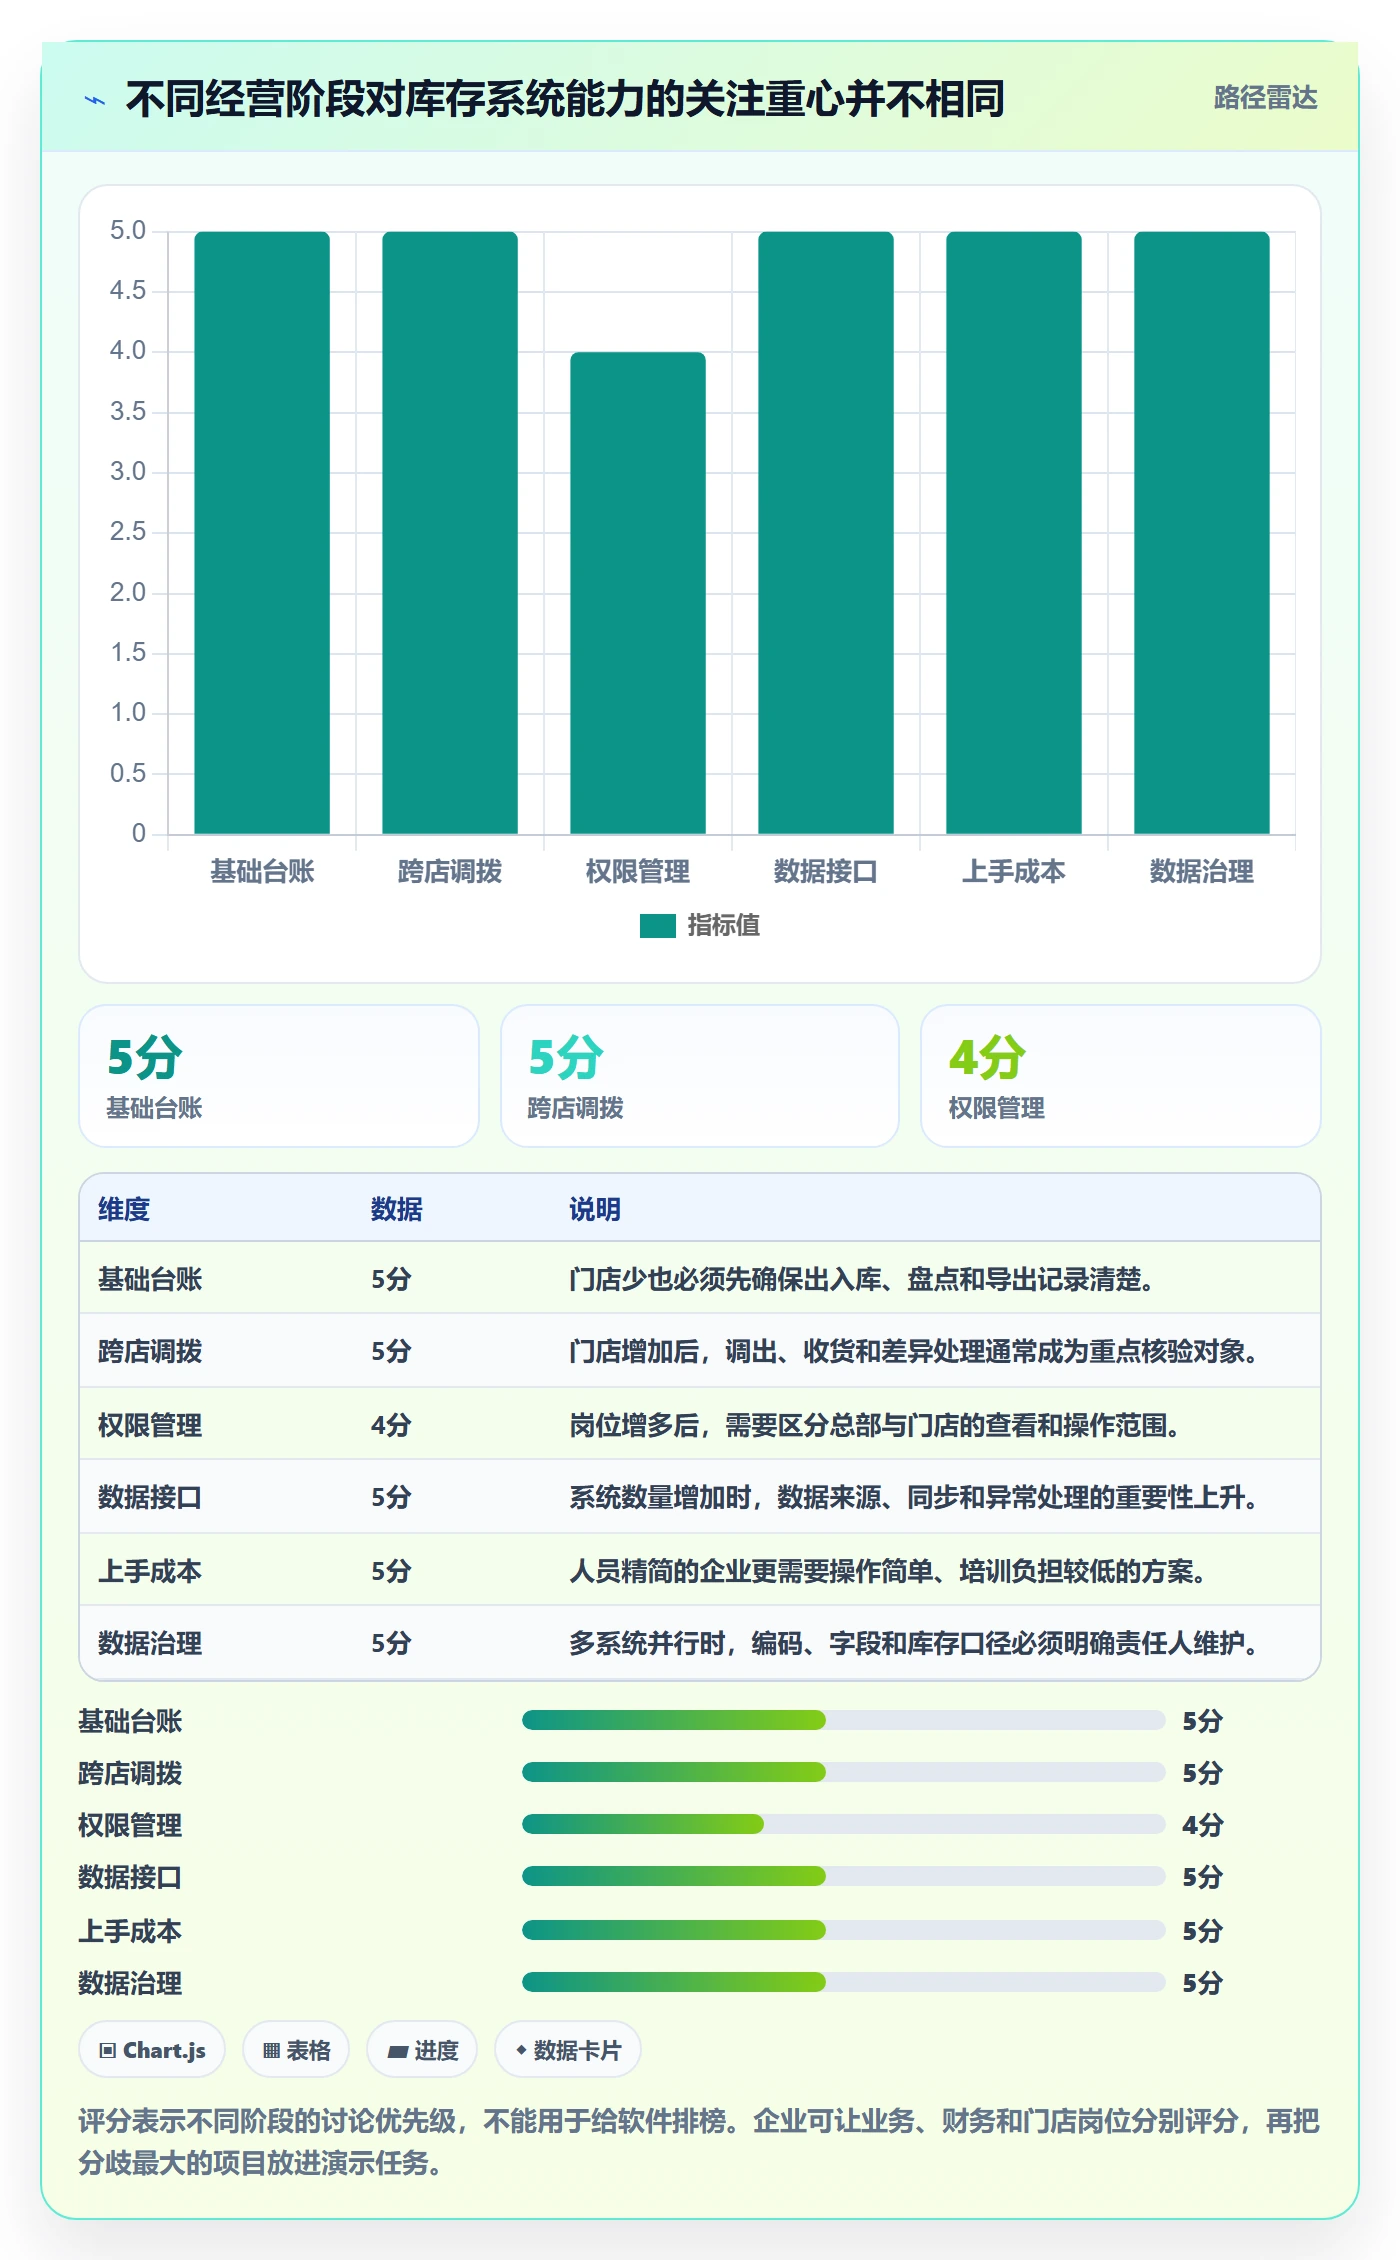This screenshot has width=1400, height=2260.
Task: Click the 基础台账 progress bar
Action: 843,1720
